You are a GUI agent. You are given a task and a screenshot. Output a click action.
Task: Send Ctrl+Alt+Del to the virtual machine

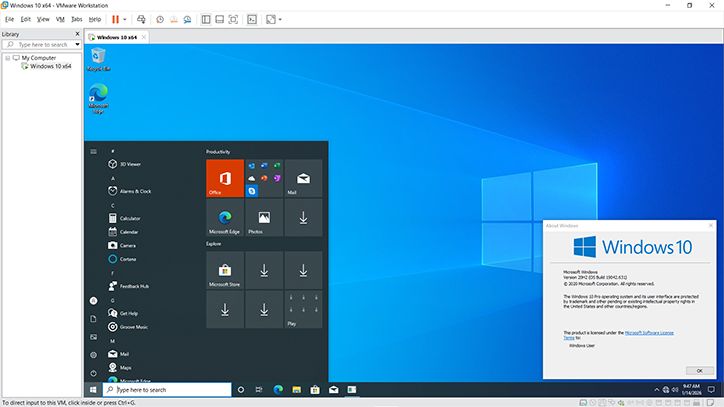[x=141, y=19]
